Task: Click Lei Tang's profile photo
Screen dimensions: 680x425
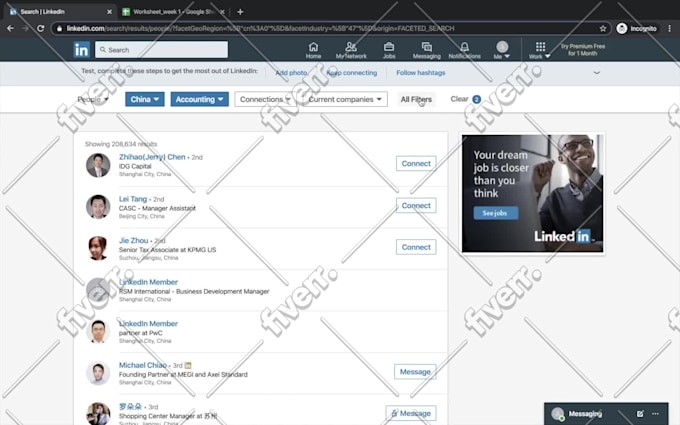Action: point(98,207)
